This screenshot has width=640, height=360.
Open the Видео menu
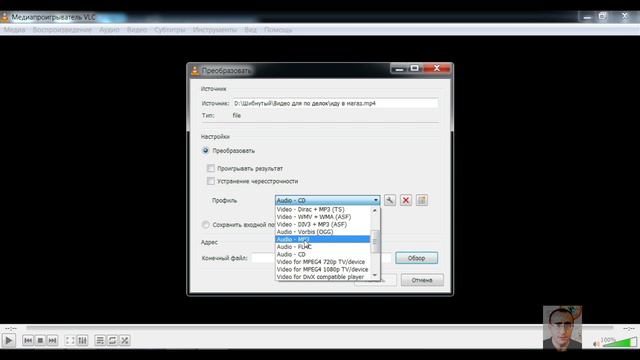[x=137, y=30]
